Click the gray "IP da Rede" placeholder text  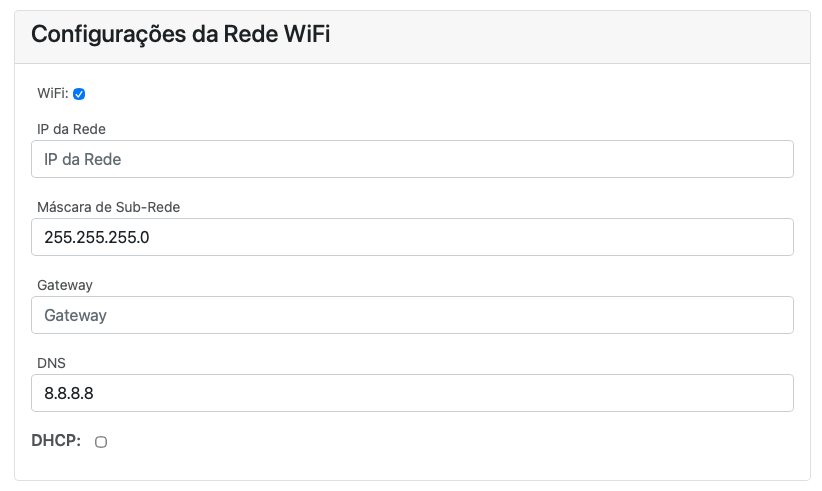tap(83, 159)
